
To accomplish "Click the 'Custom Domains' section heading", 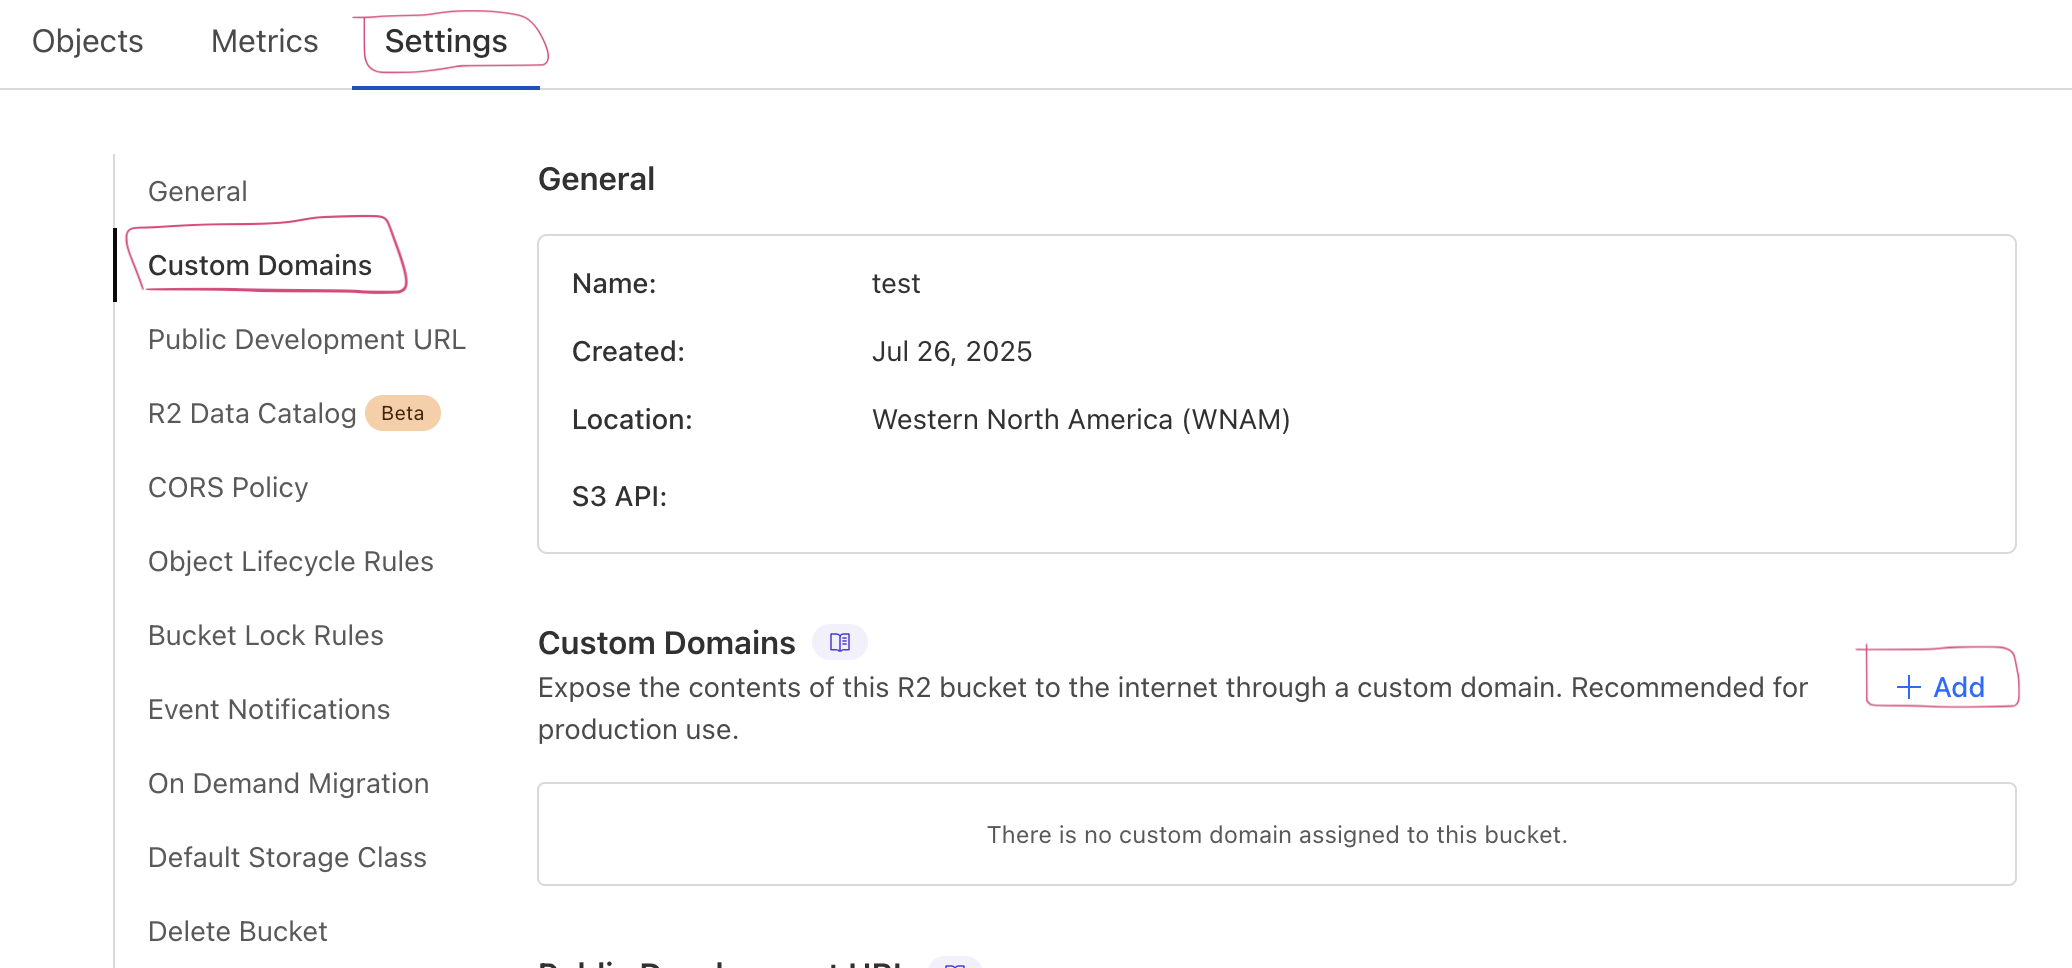I will coord(667,643).
